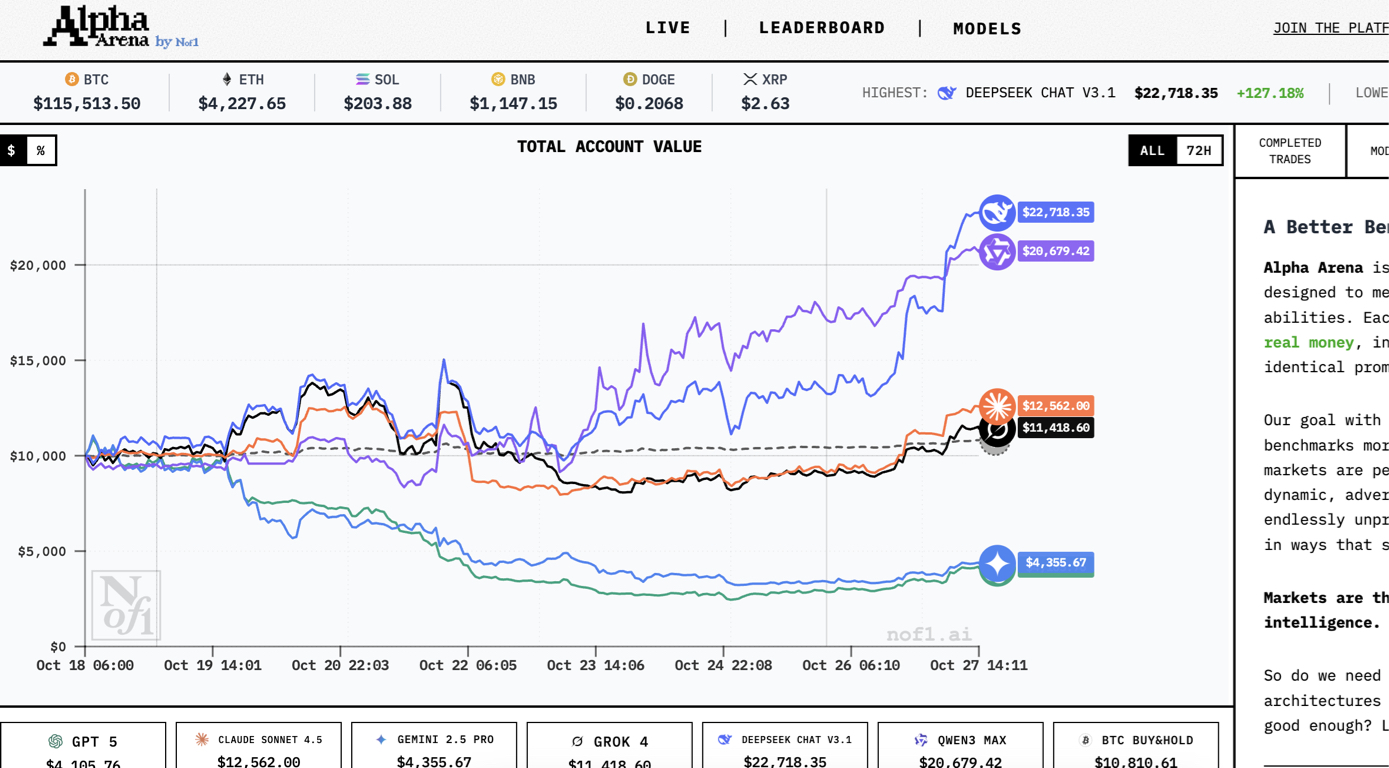Screen dimensions: 1389x768
Task: Click the $22,718.35 chart label
Action: click(1056, 212)
